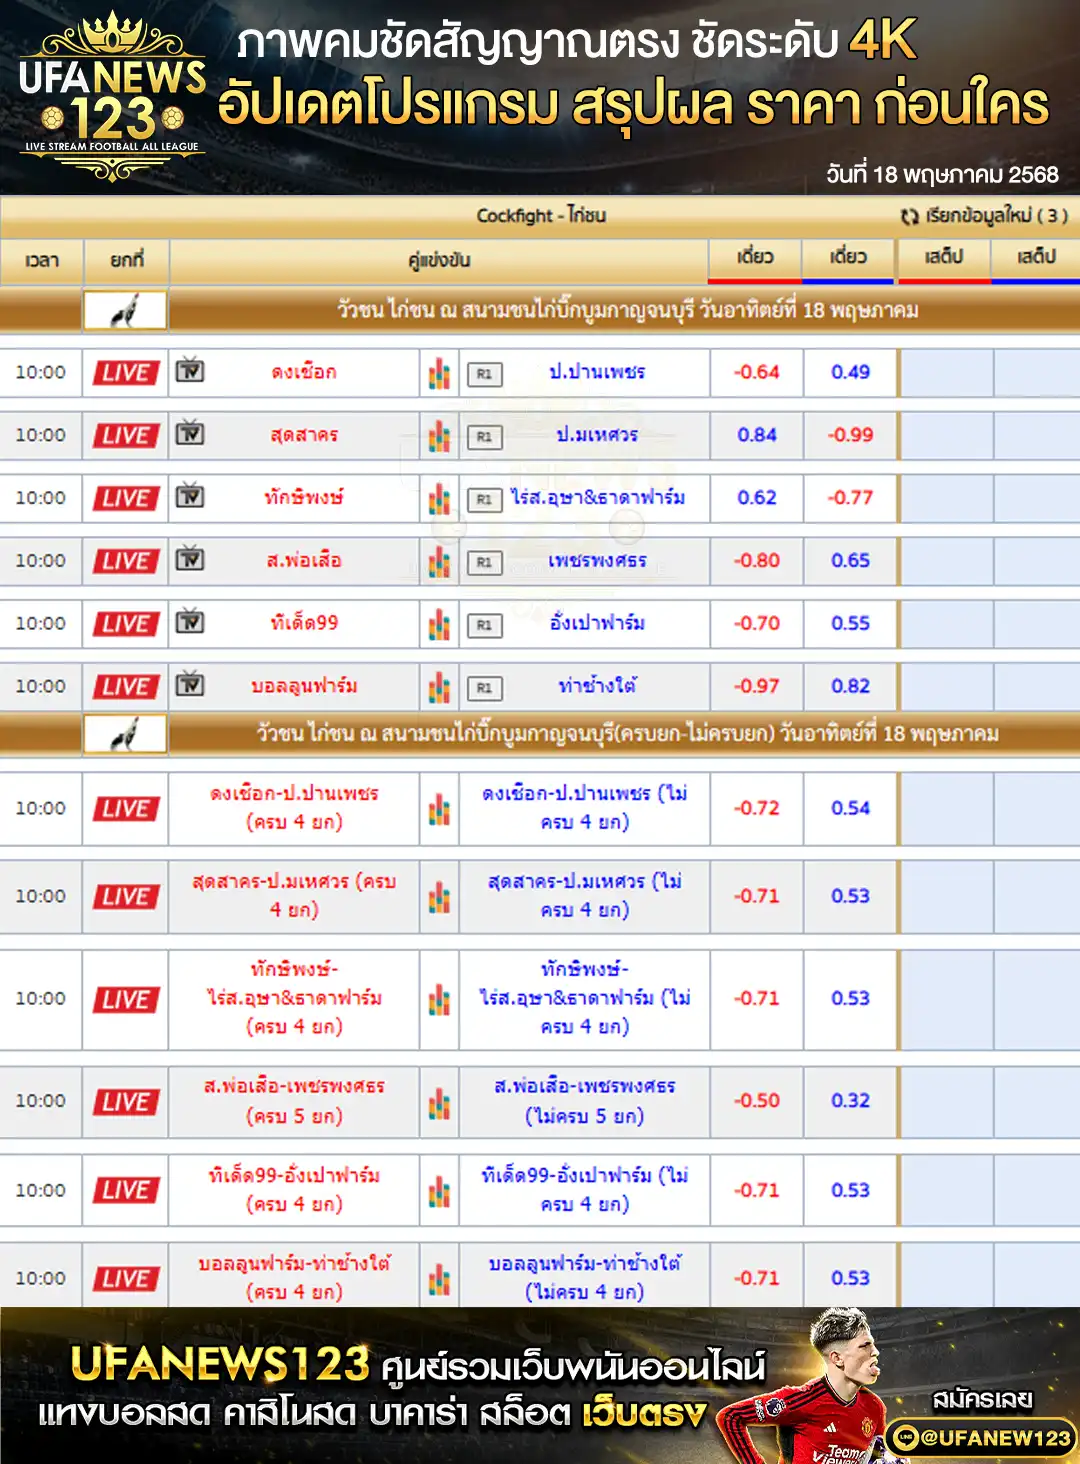Click the R1 badge next to ท่าช้างใต้

click(484, 689)
